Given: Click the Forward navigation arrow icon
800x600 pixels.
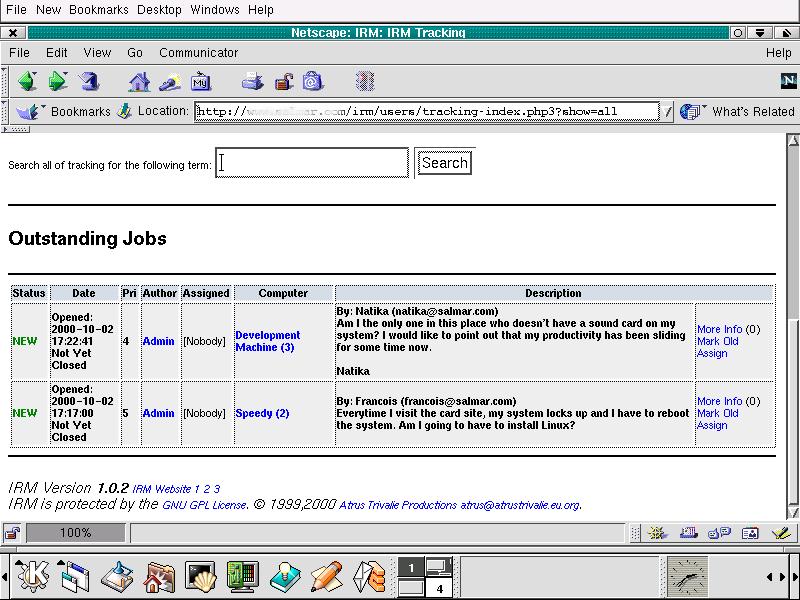Looking at the screenshot, I should 58,81.
